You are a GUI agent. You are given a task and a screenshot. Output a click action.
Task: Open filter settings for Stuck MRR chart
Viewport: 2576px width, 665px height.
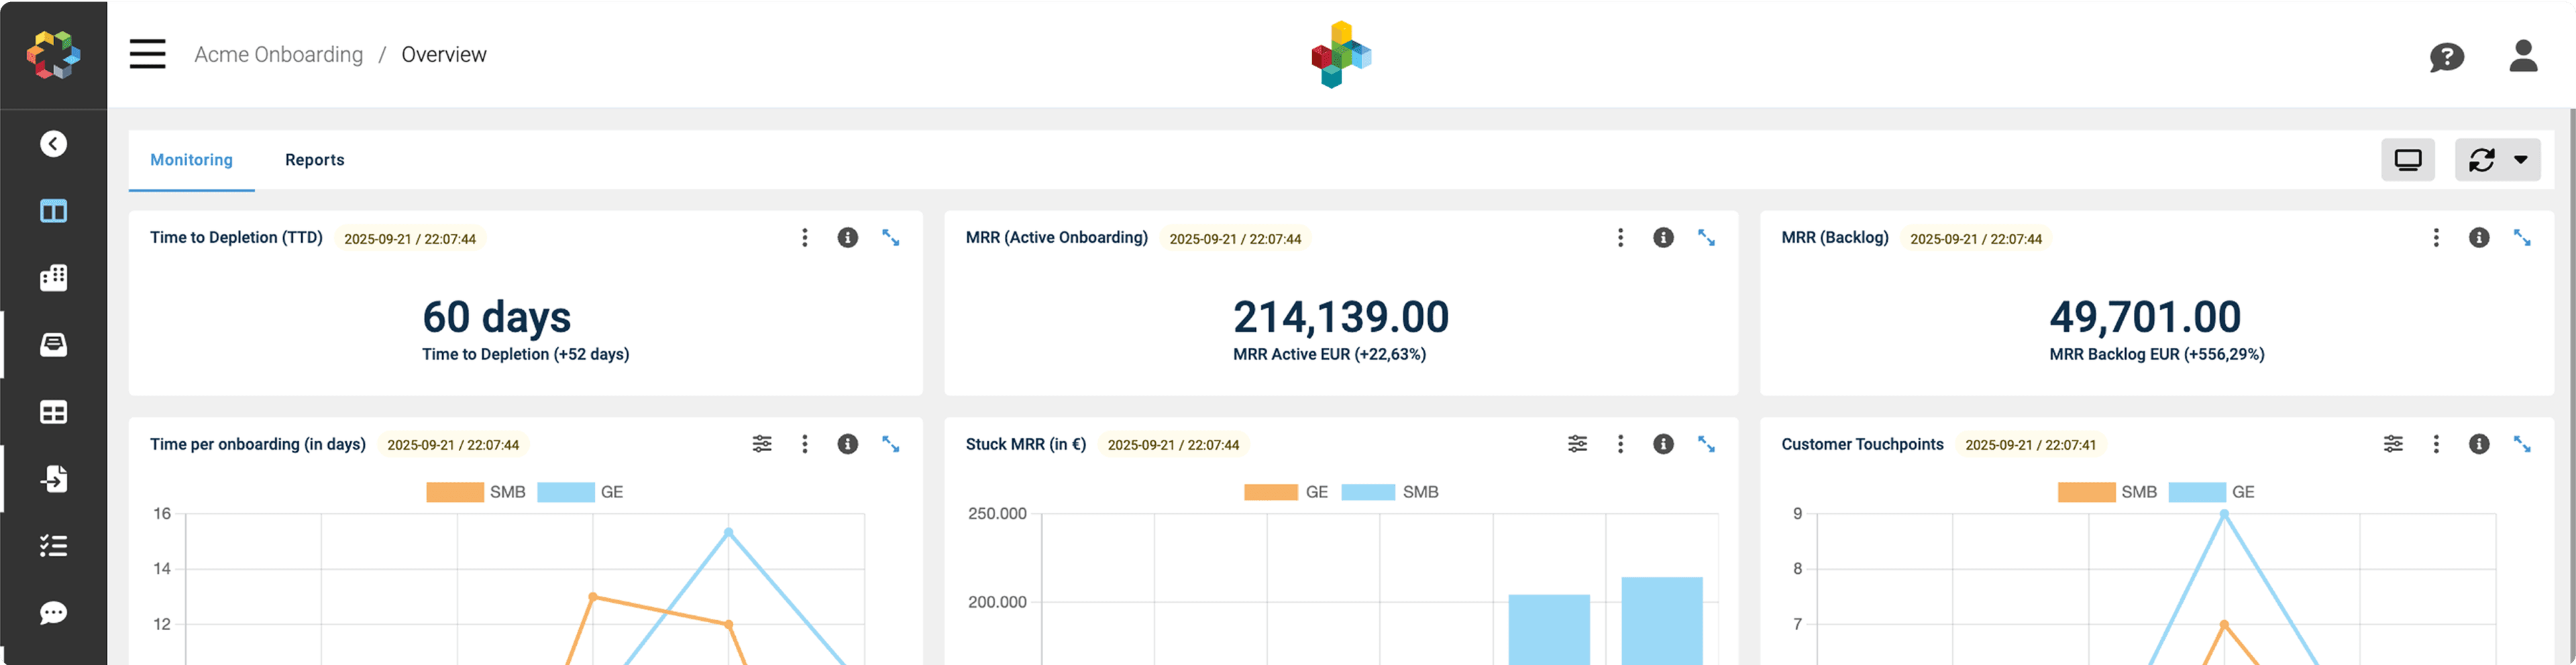tap(1577, 444)
